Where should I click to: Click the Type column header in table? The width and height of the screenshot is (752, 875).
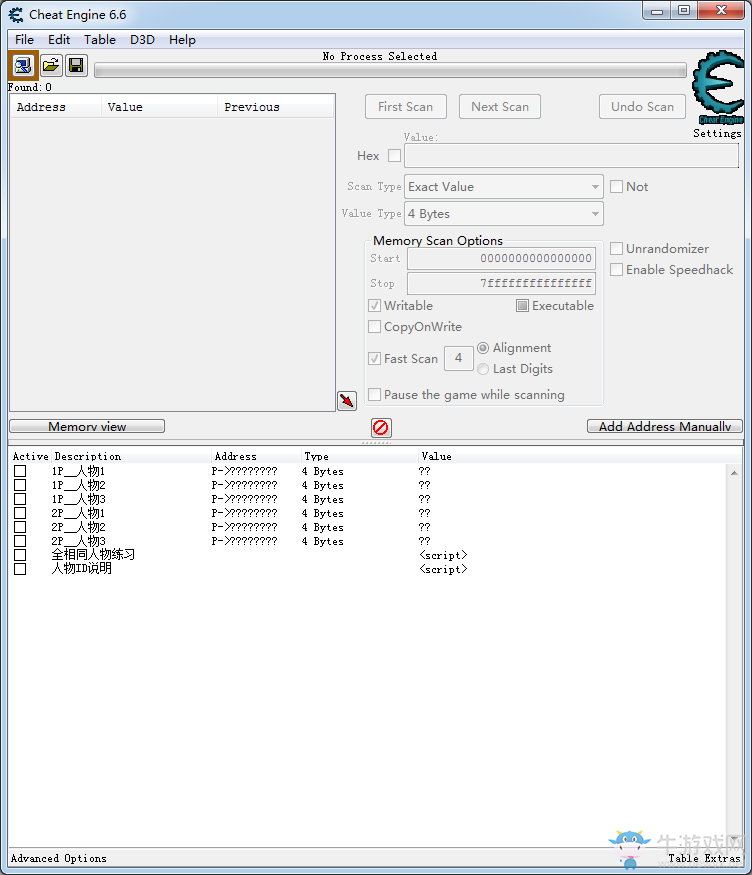(359, 456)
